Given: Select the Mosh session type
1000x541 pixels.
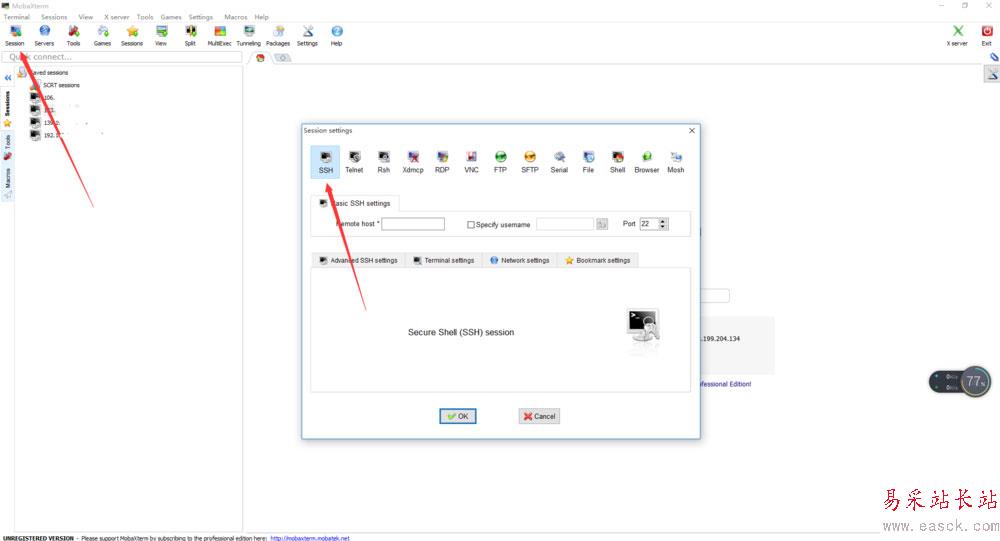Looking at the screenshot, I should [676, 162].
